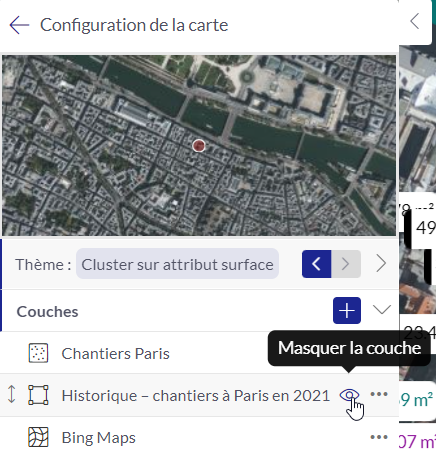This screenshot has height=457, width=436.
Task: Edit the theme name Cluster sur attribut surface
Action: [x=177, y=264]
